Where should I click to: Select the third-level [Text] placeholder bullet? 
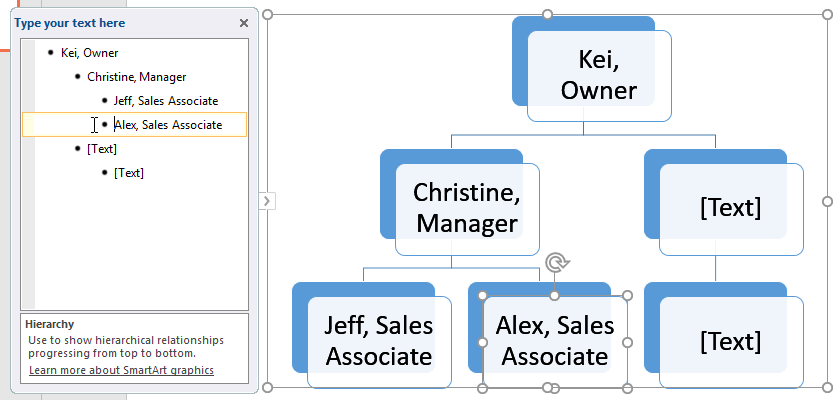(x=128, y=173)
